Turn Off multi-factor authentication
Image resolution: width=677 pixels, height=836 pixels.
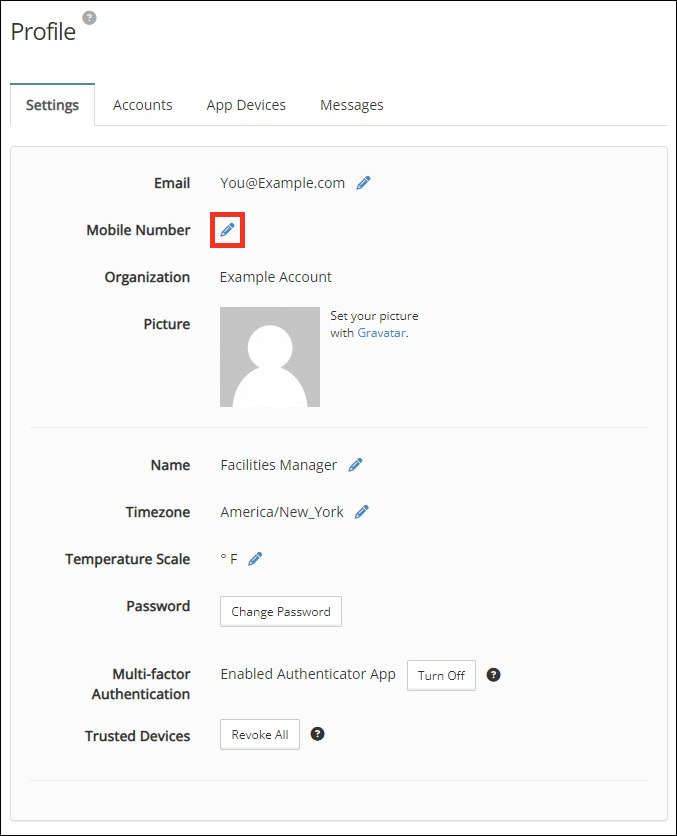click(441, 675)
